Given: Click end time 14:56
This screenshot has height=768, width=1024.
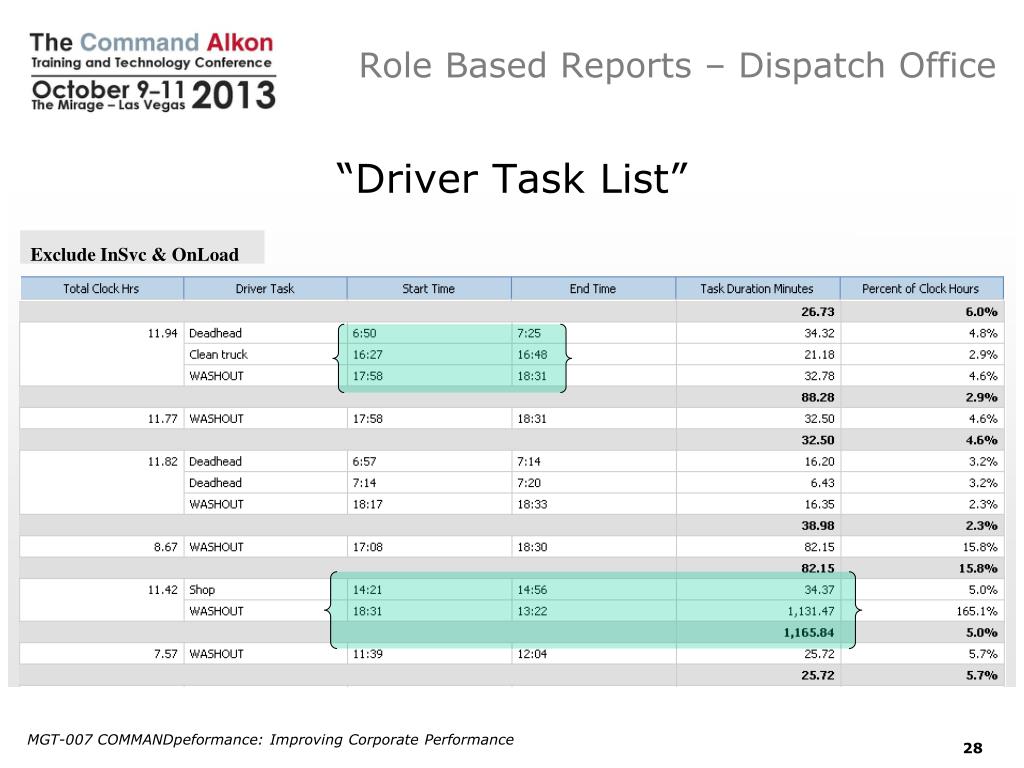Looking at the screenshot, I should coord(532,590).
